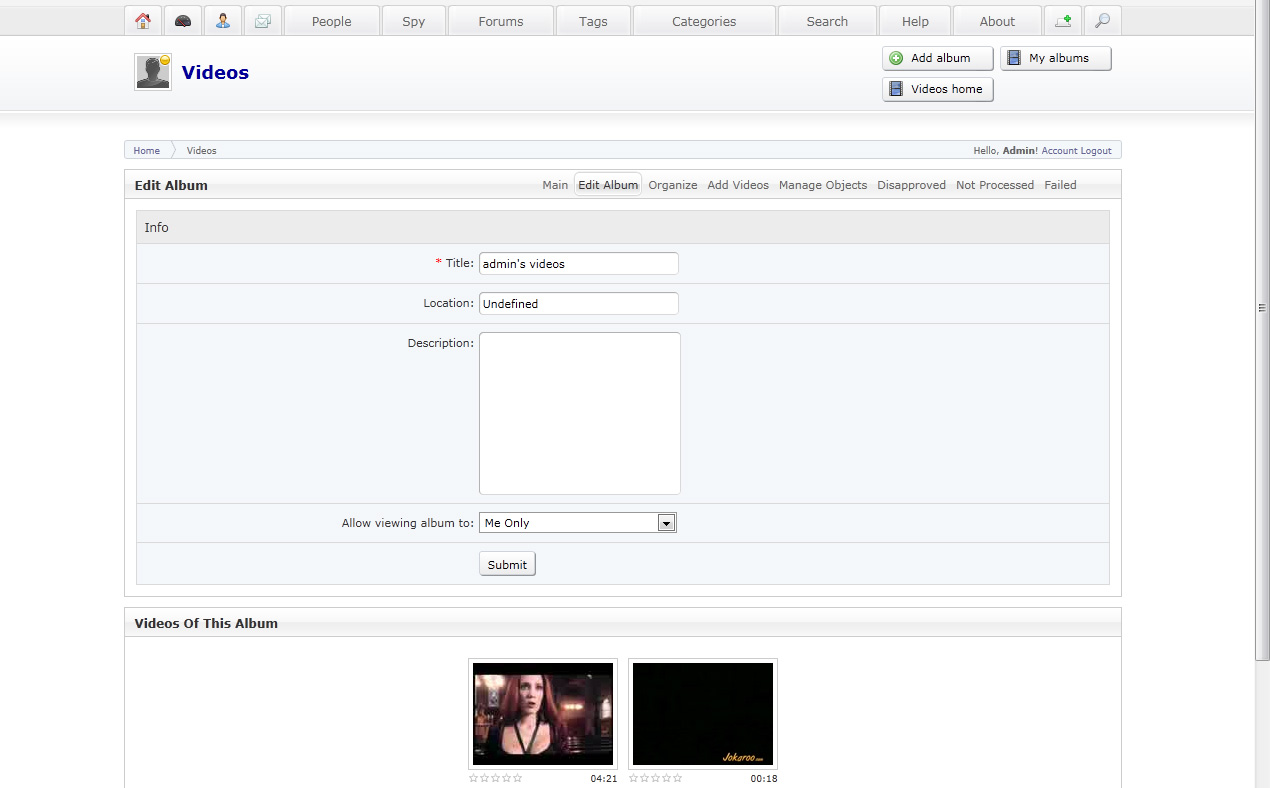Screen dimensions: 1270x788
Task: Open the red-haired woman video thumbnail
Action: click(x=543, y=713)
